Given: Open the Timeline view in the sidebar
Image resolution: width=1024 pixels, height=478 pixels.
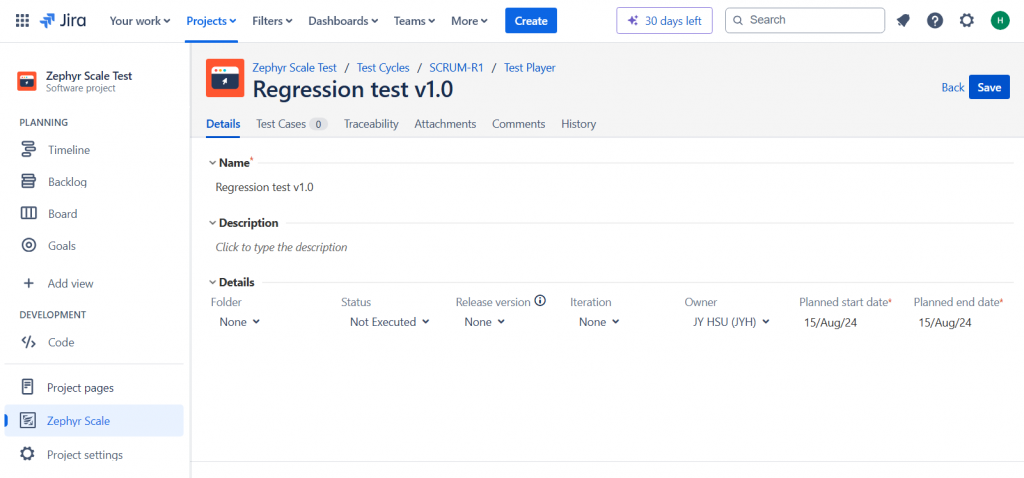Looking at the screenshot, I should click(68, 150).
